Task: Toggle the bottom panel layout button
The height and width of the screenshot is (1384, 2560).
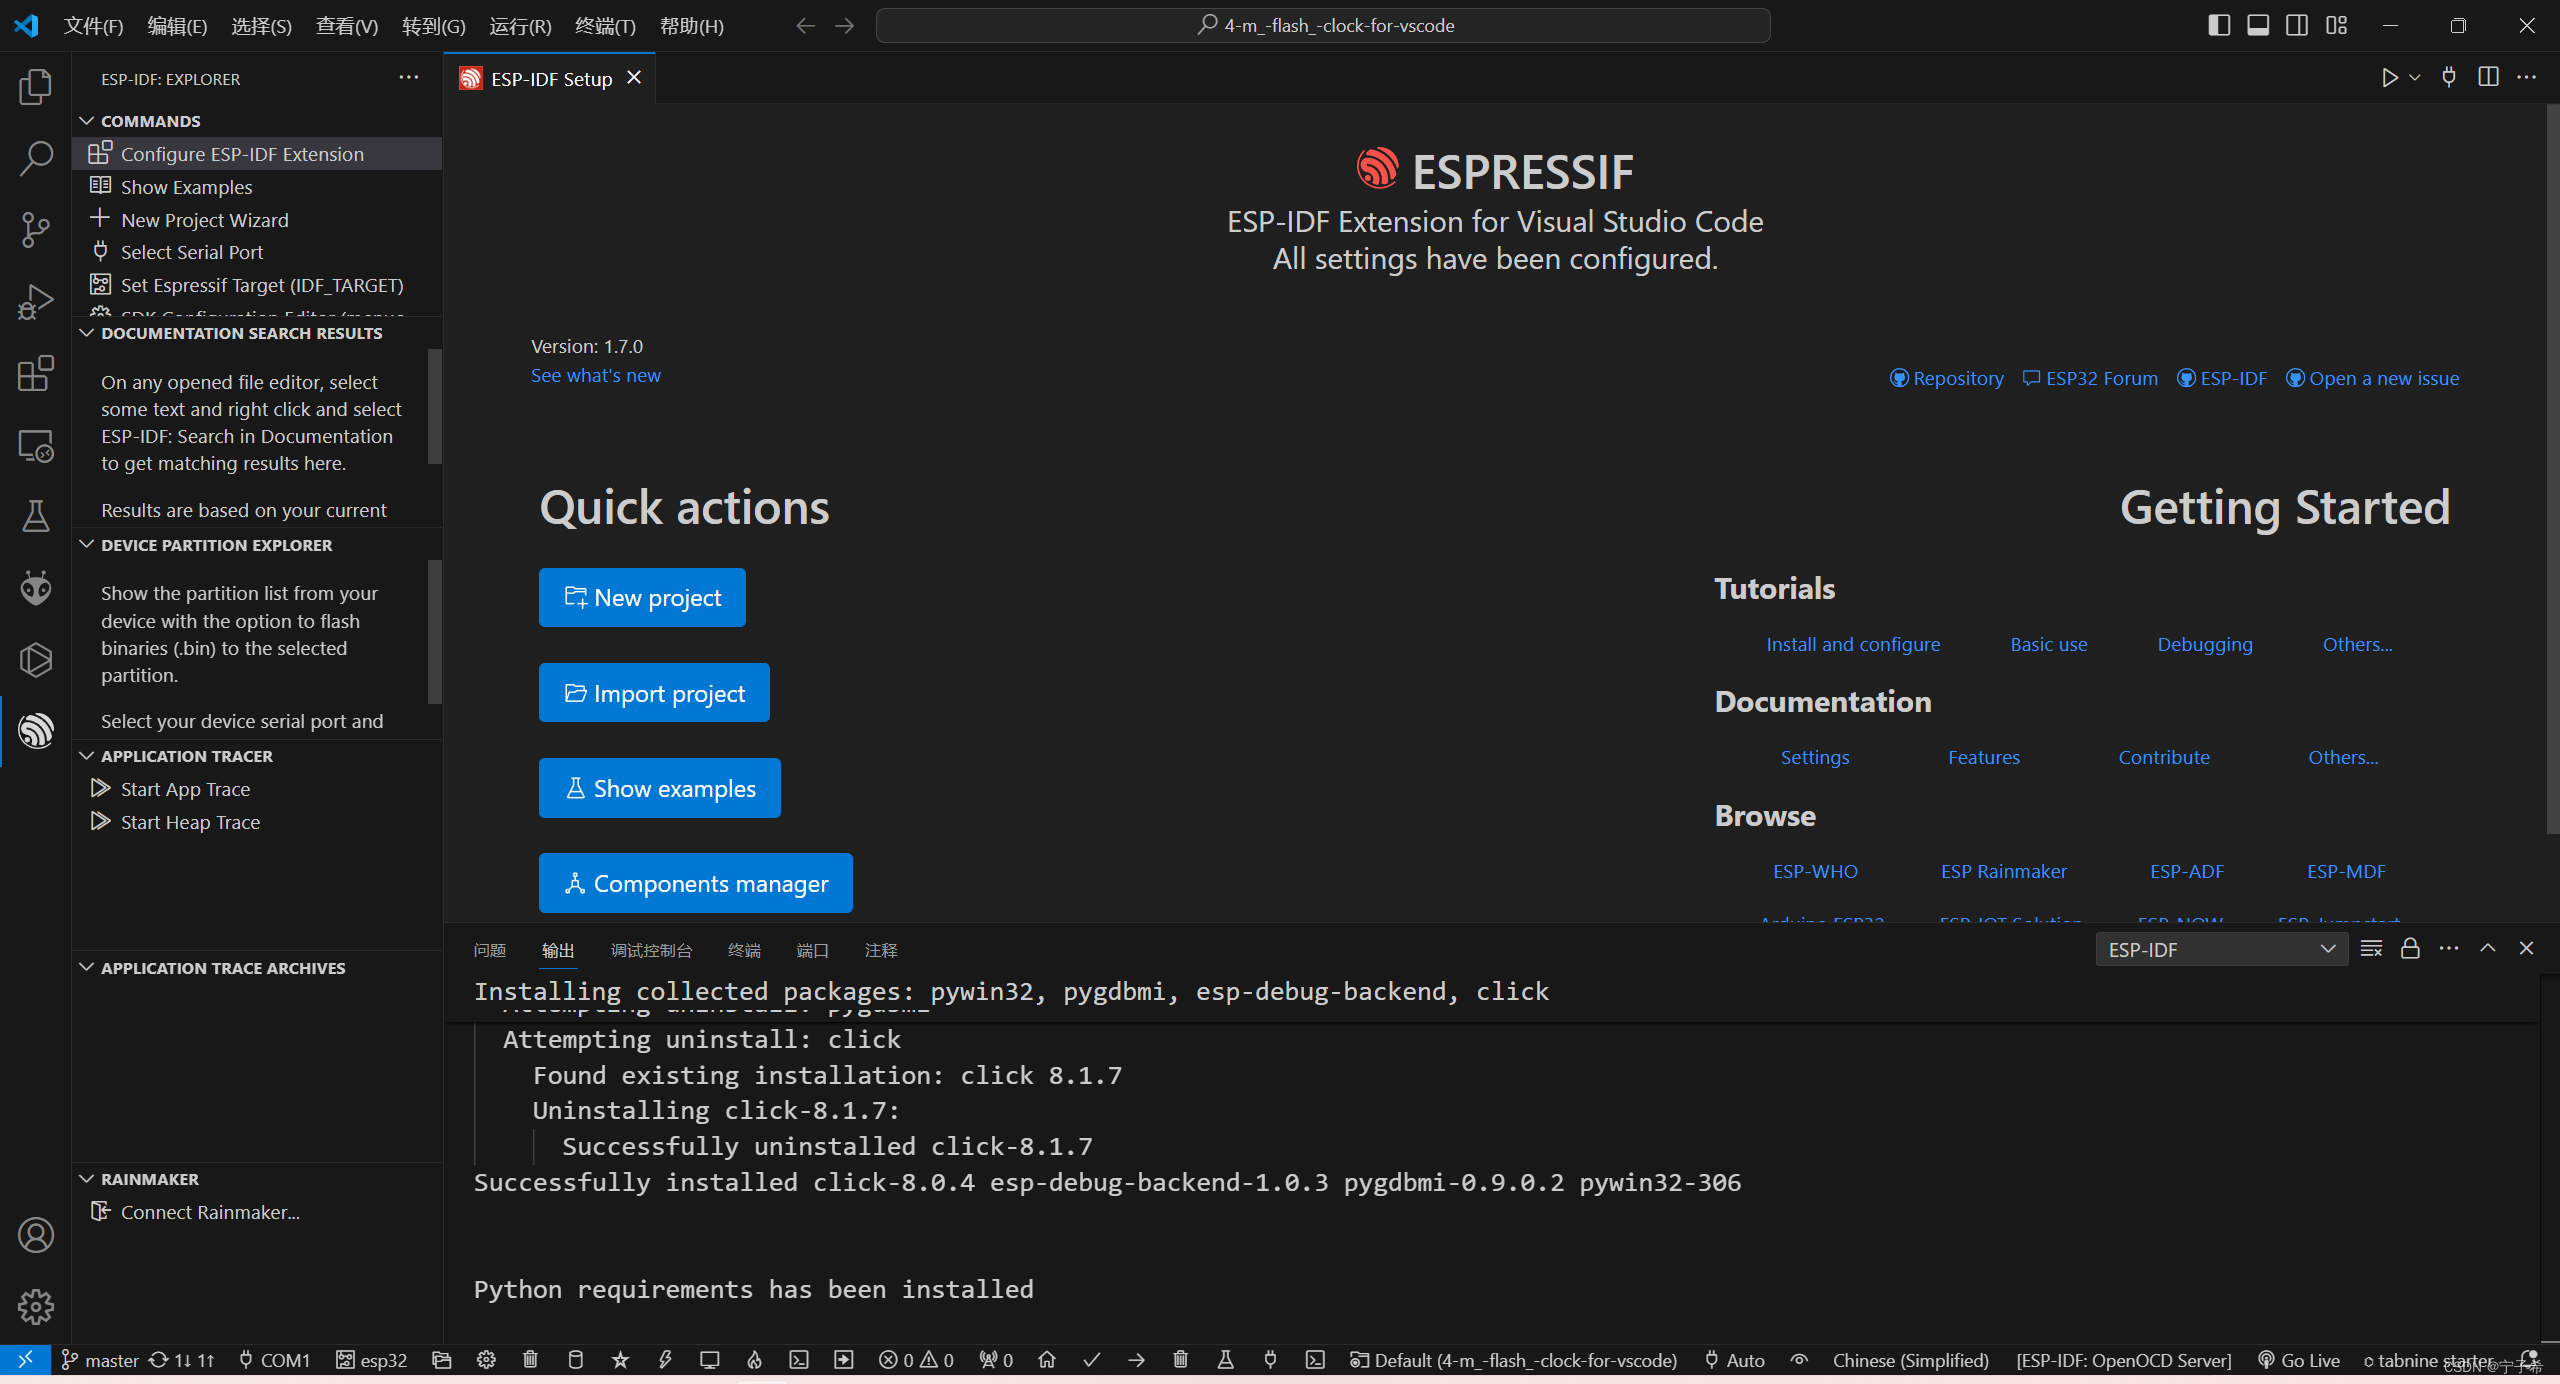Action: pyautogui.click(x=2258, y=25)
